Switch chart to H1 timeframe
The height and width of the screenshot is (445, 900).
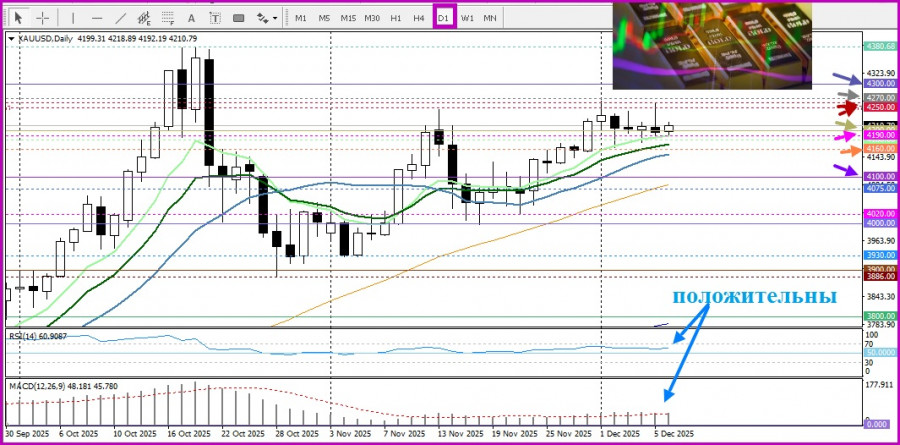click(x=395, y=18)
